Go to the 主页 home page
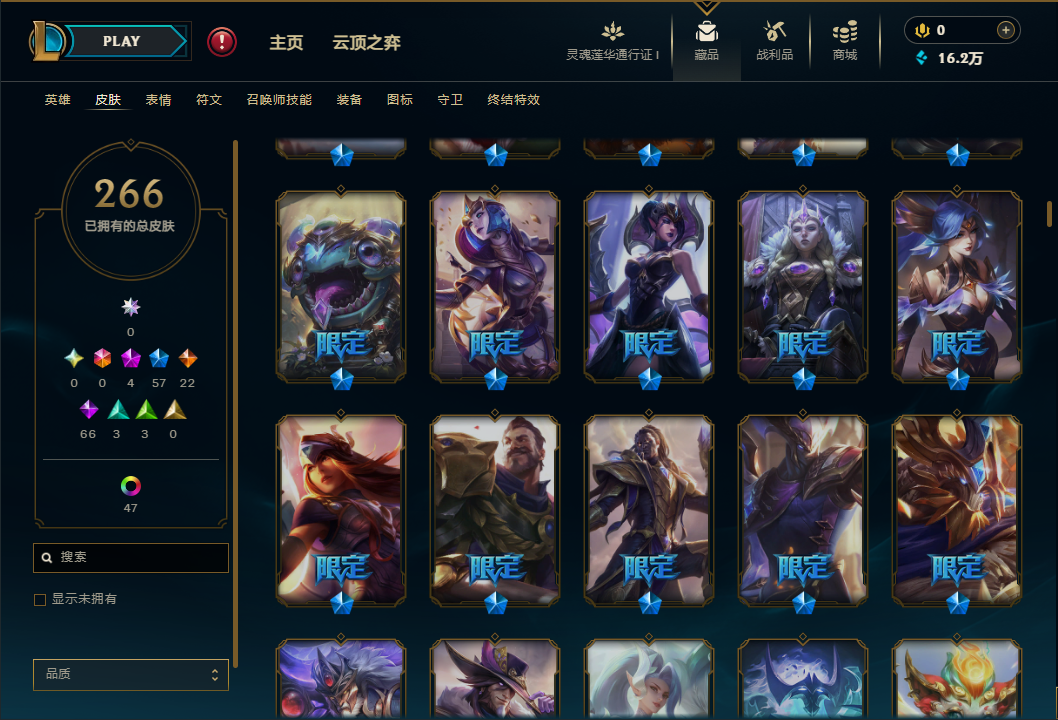 point(286,43)
